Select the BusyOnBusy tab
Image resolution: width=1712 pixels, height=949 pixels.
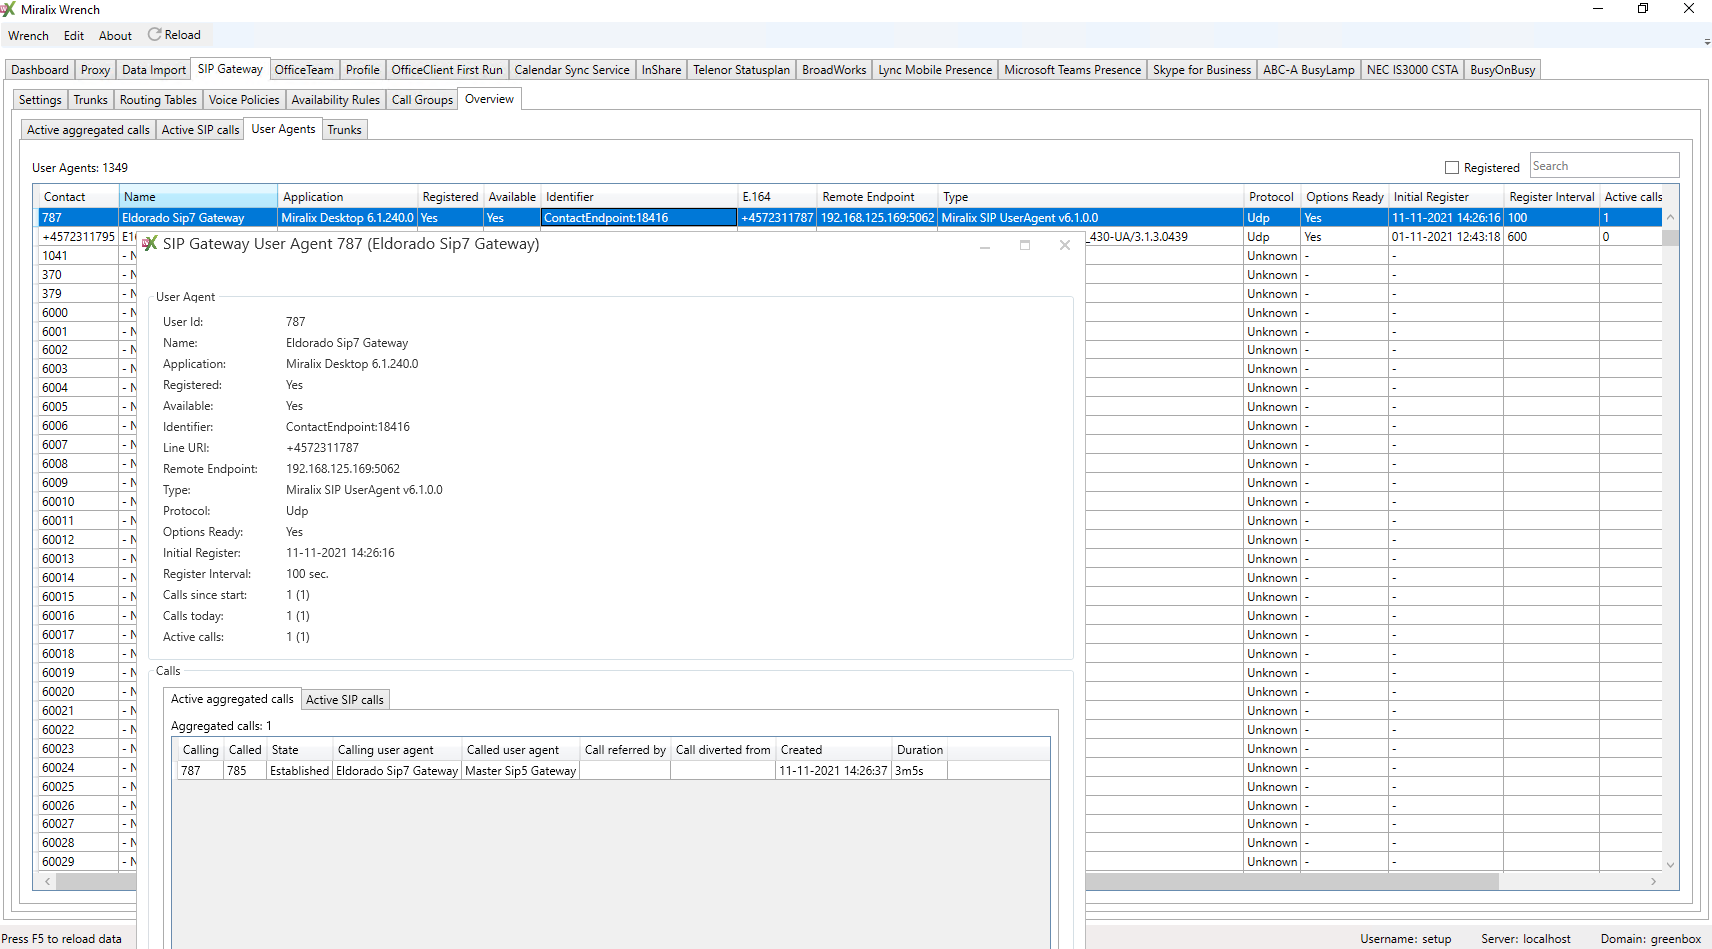point(1502,70)
